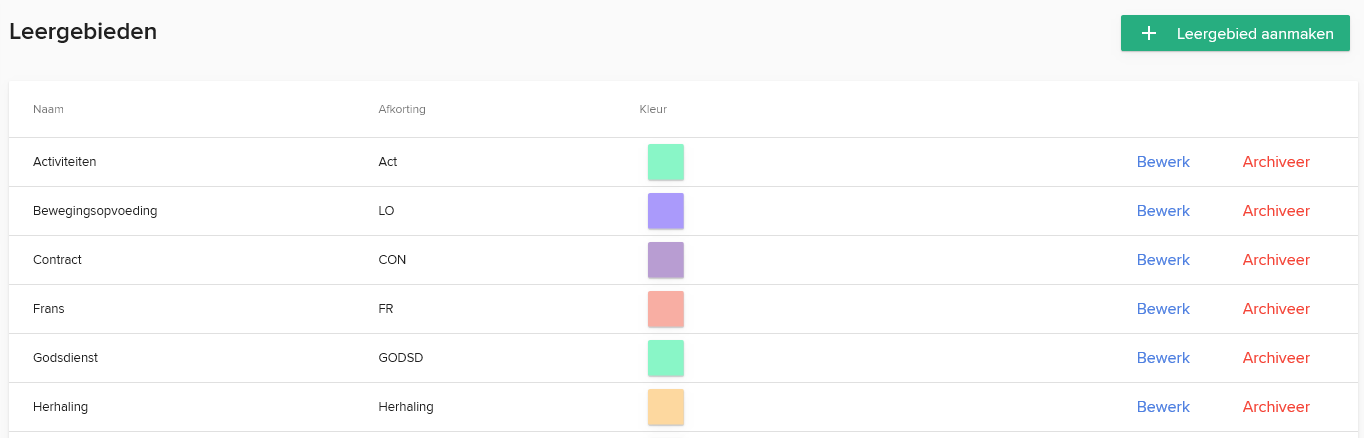This screenshot has height=438, width=1364.
Task: Select the Bewegingsopvoeding name cell
Action: tap(95, 211)
